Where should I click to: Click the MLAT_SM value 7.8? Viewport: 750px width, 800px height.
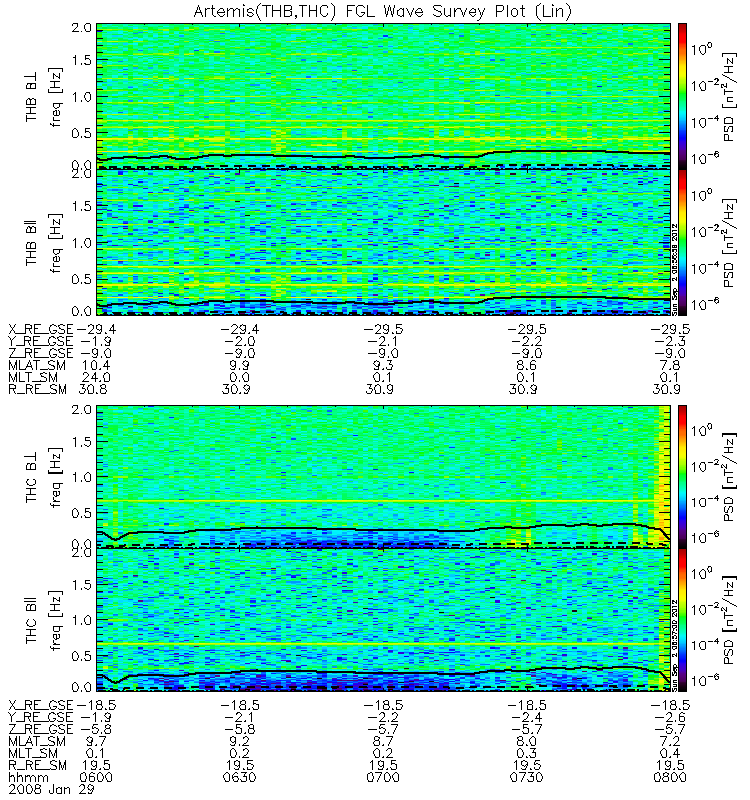tap(669, 365)
